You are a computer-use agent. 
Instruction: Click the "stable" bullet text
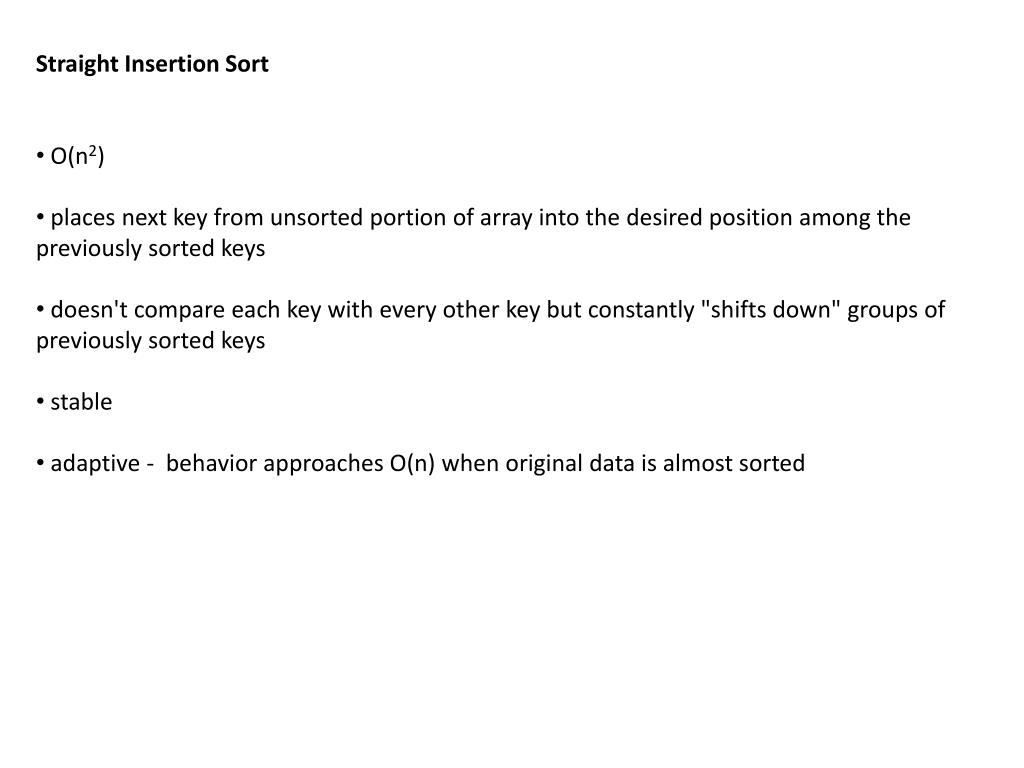[x=74, y=402]
